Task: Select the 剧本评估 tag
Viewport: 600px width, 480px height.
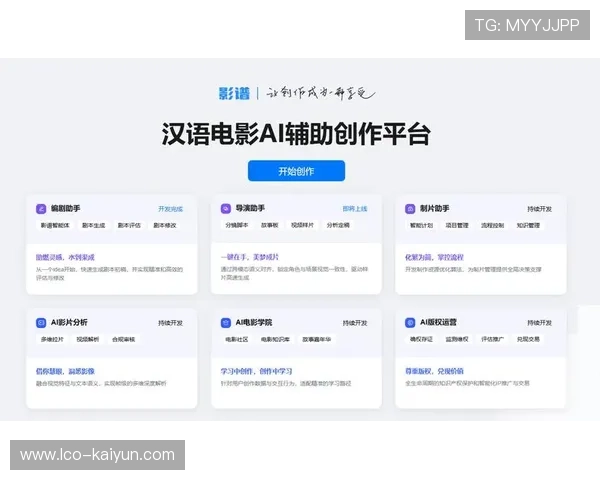Action: pos(129,225)
